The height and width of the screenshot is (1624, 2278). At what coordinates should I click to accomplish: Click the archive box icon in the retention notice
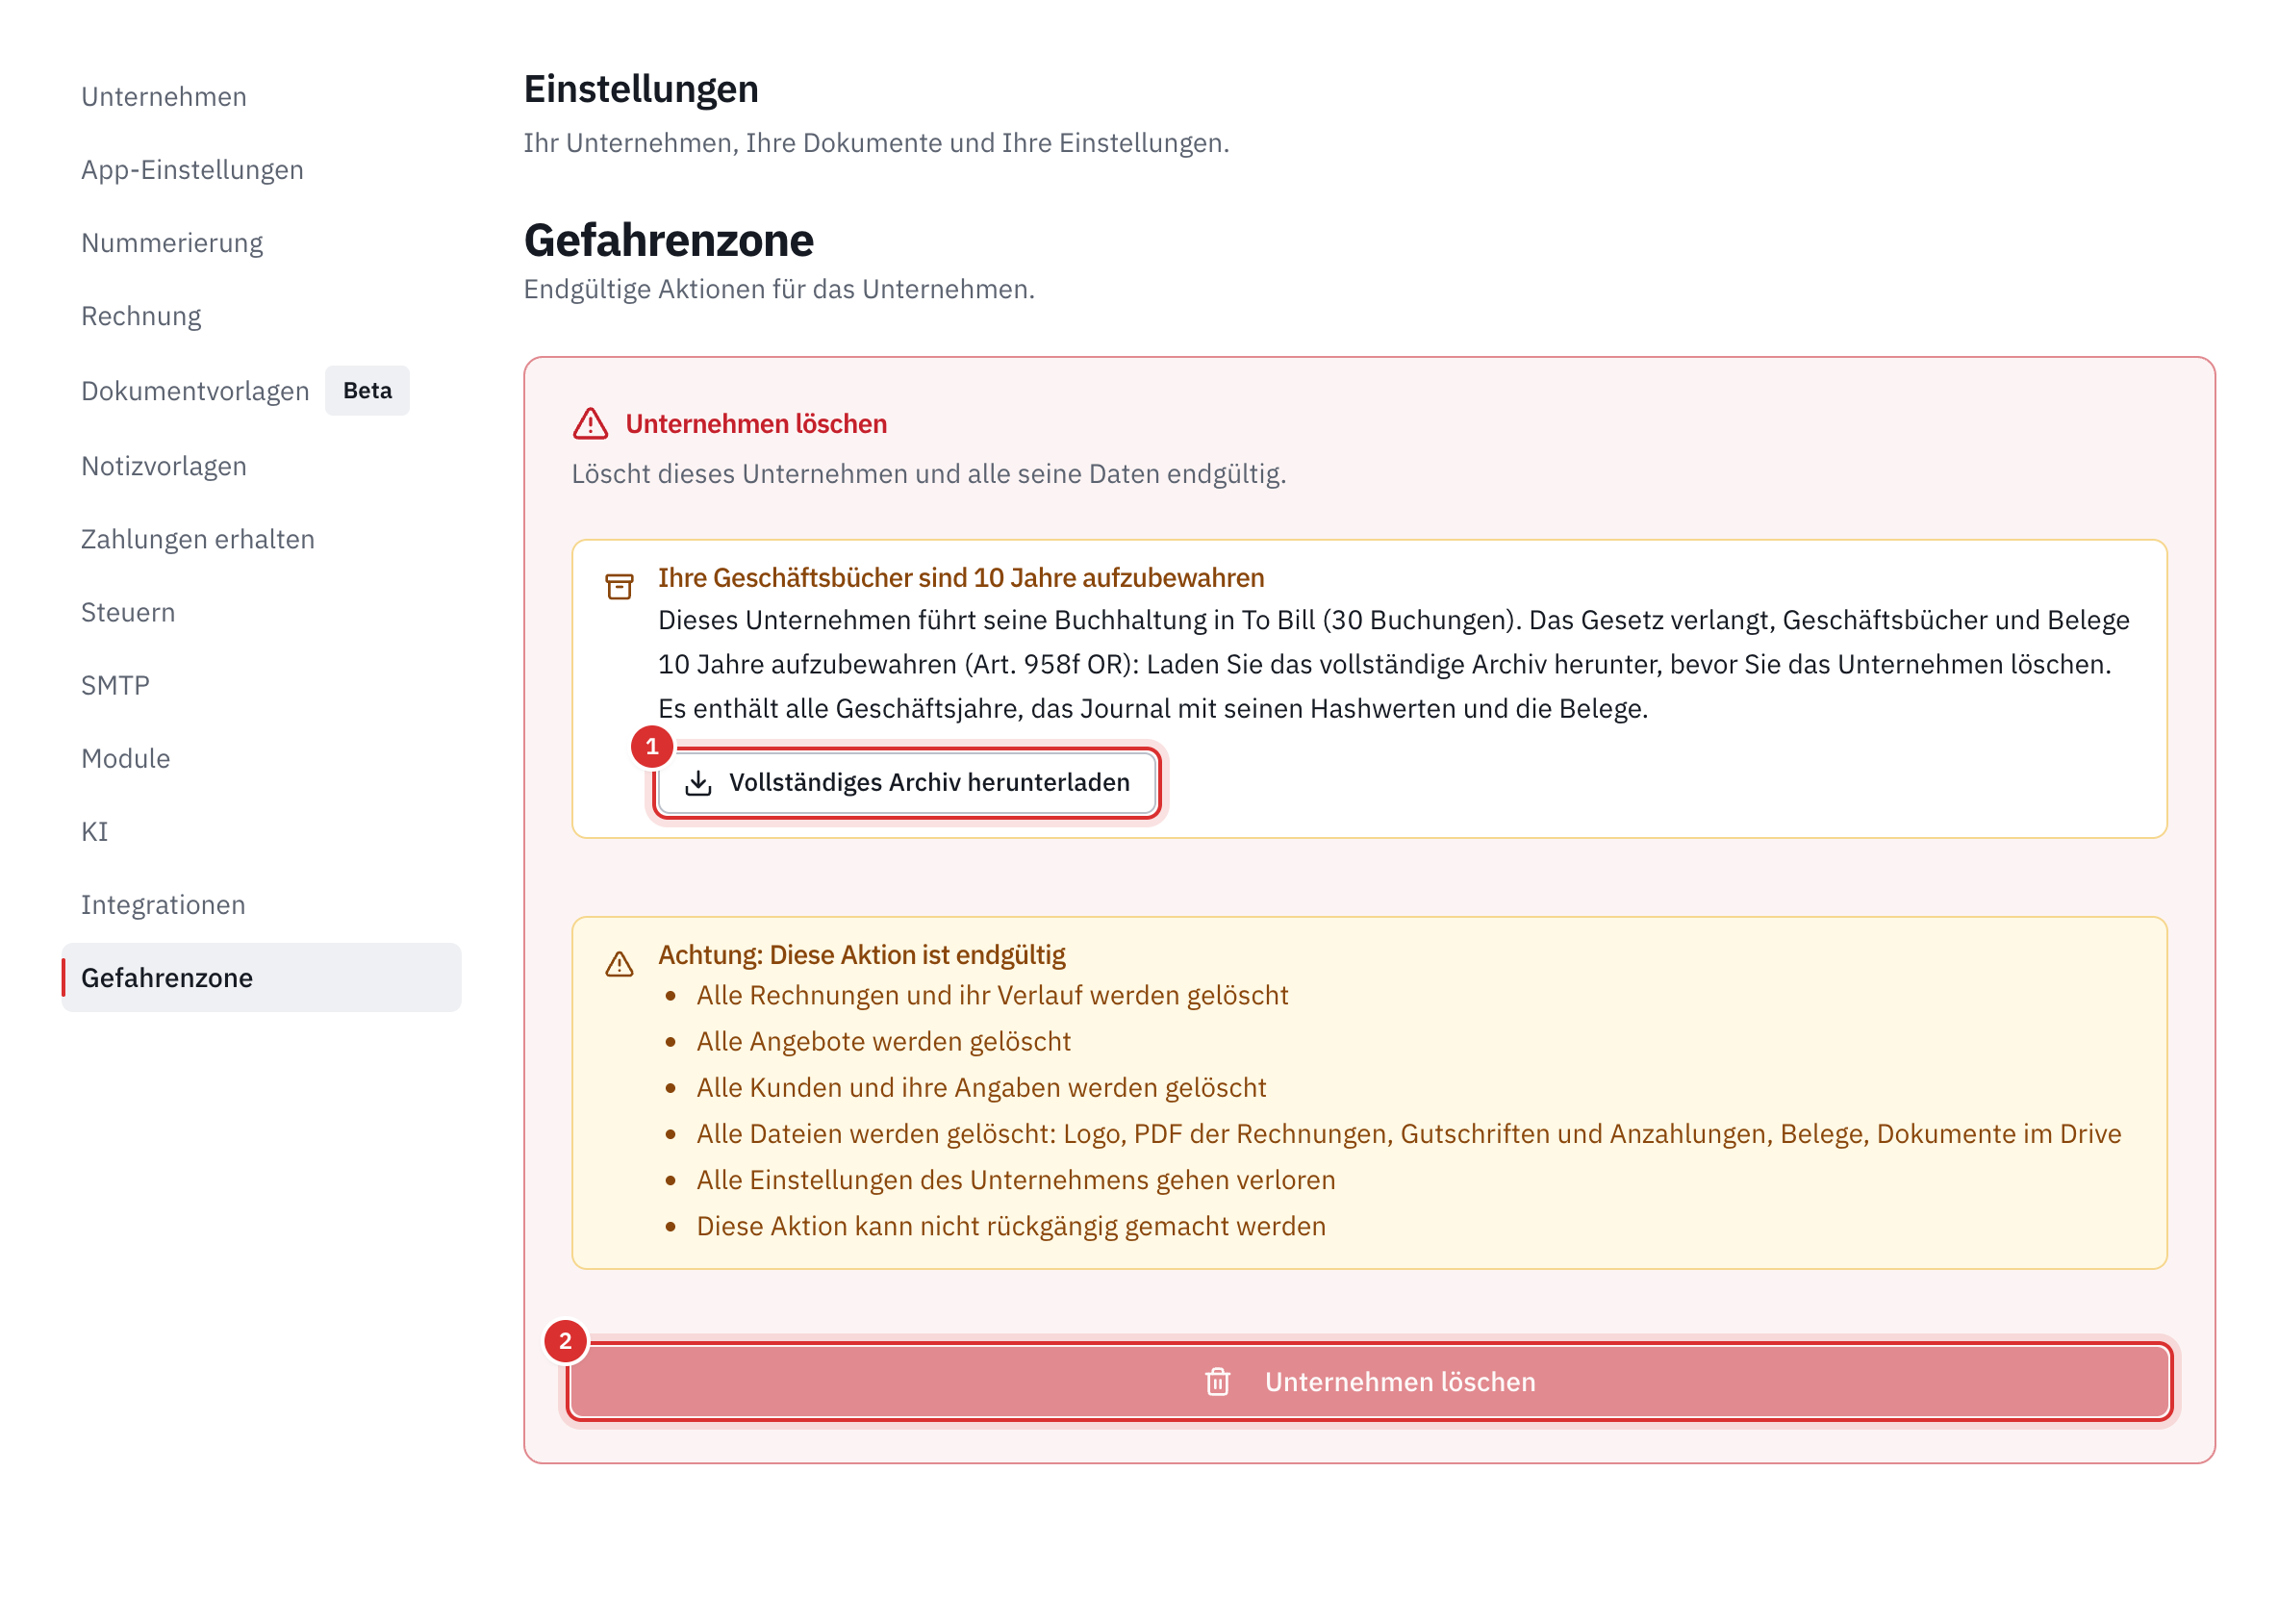(619, 587)
